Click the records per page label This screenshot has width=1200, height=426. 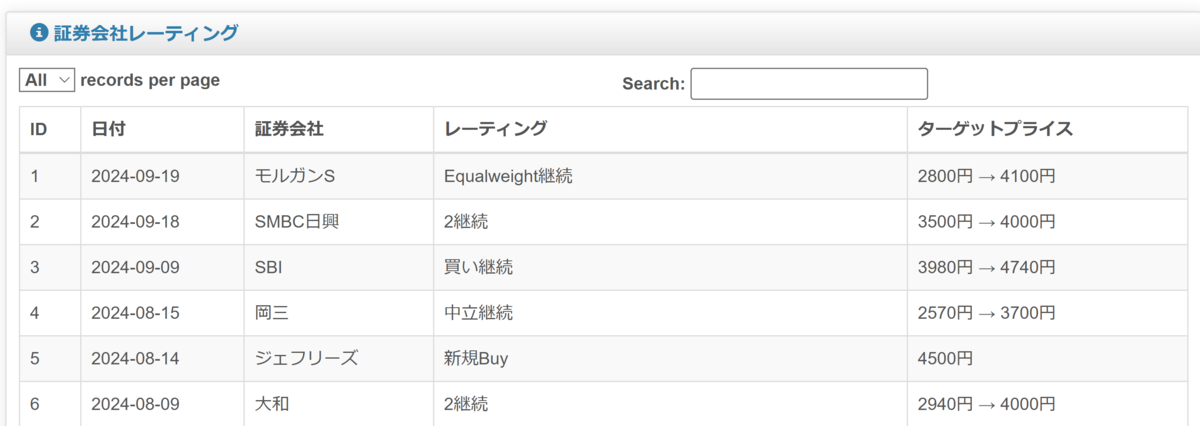pyautogui.click(x=150, y=80)
